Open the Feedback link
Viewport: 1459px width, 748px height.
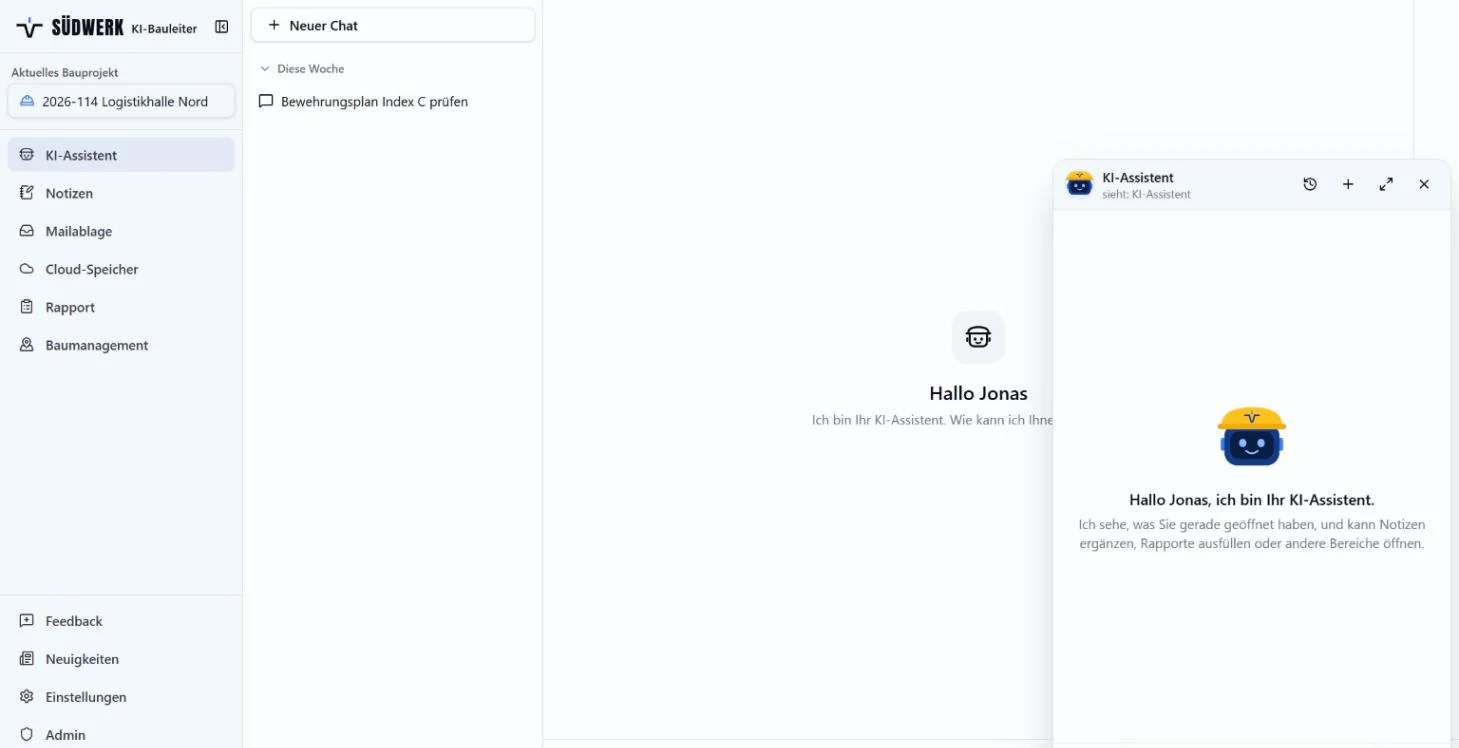[x=121, y=621]
